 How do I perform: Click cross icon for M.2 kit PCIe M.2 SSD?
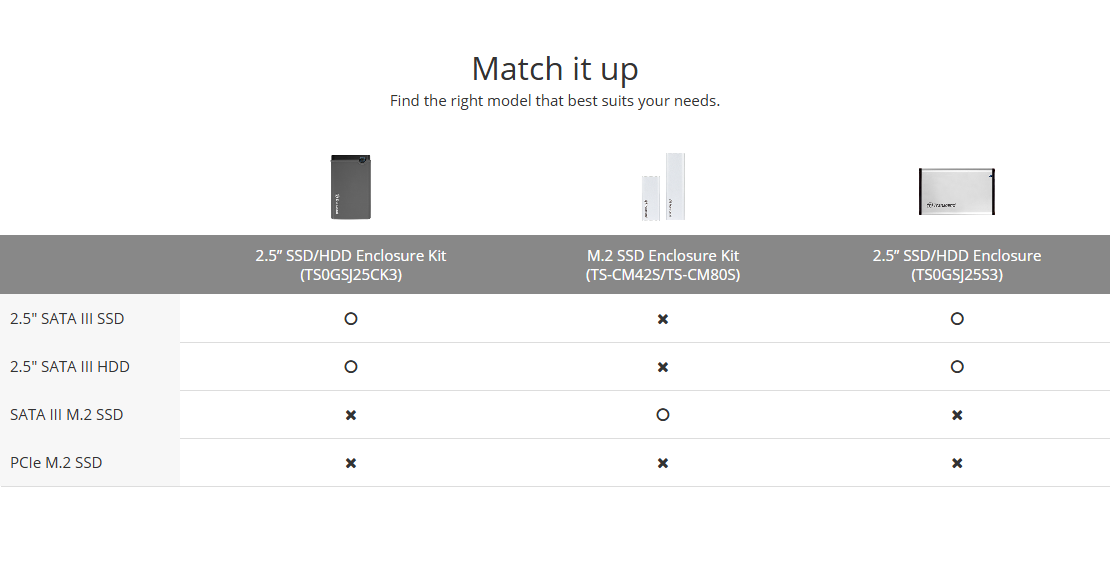click(663, 463)
